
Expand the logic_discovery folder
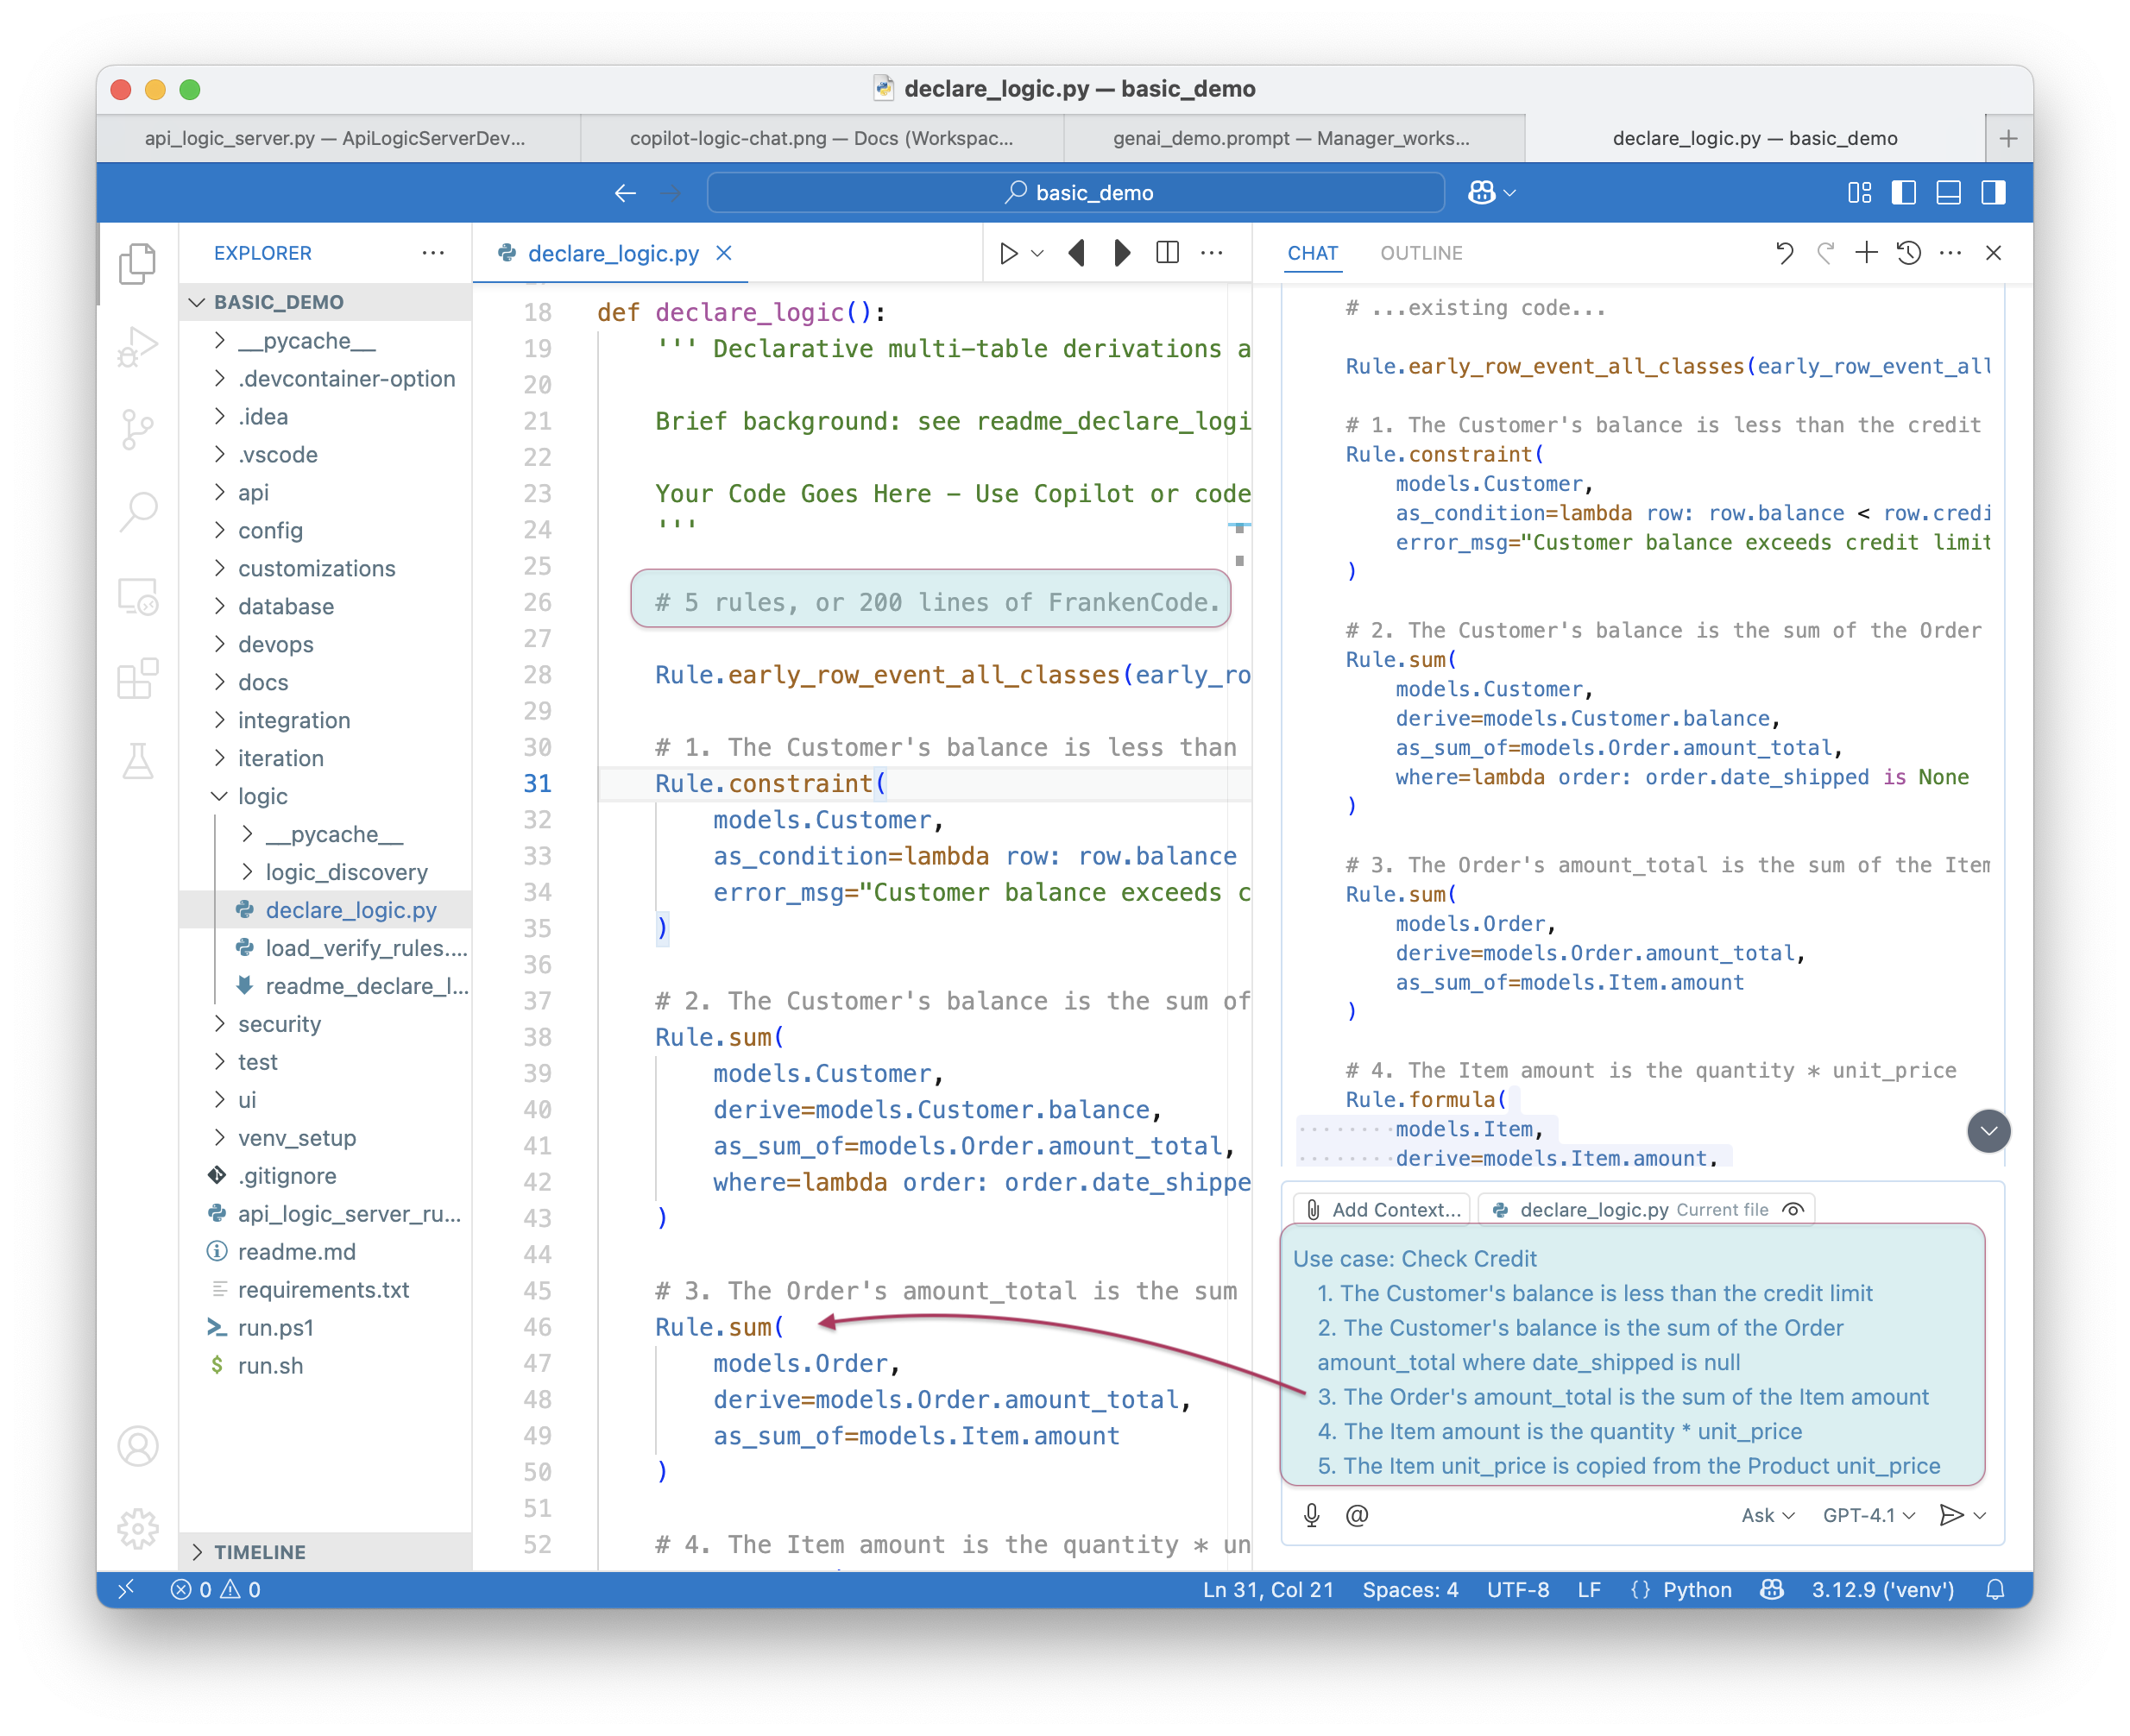click(326, 872)
